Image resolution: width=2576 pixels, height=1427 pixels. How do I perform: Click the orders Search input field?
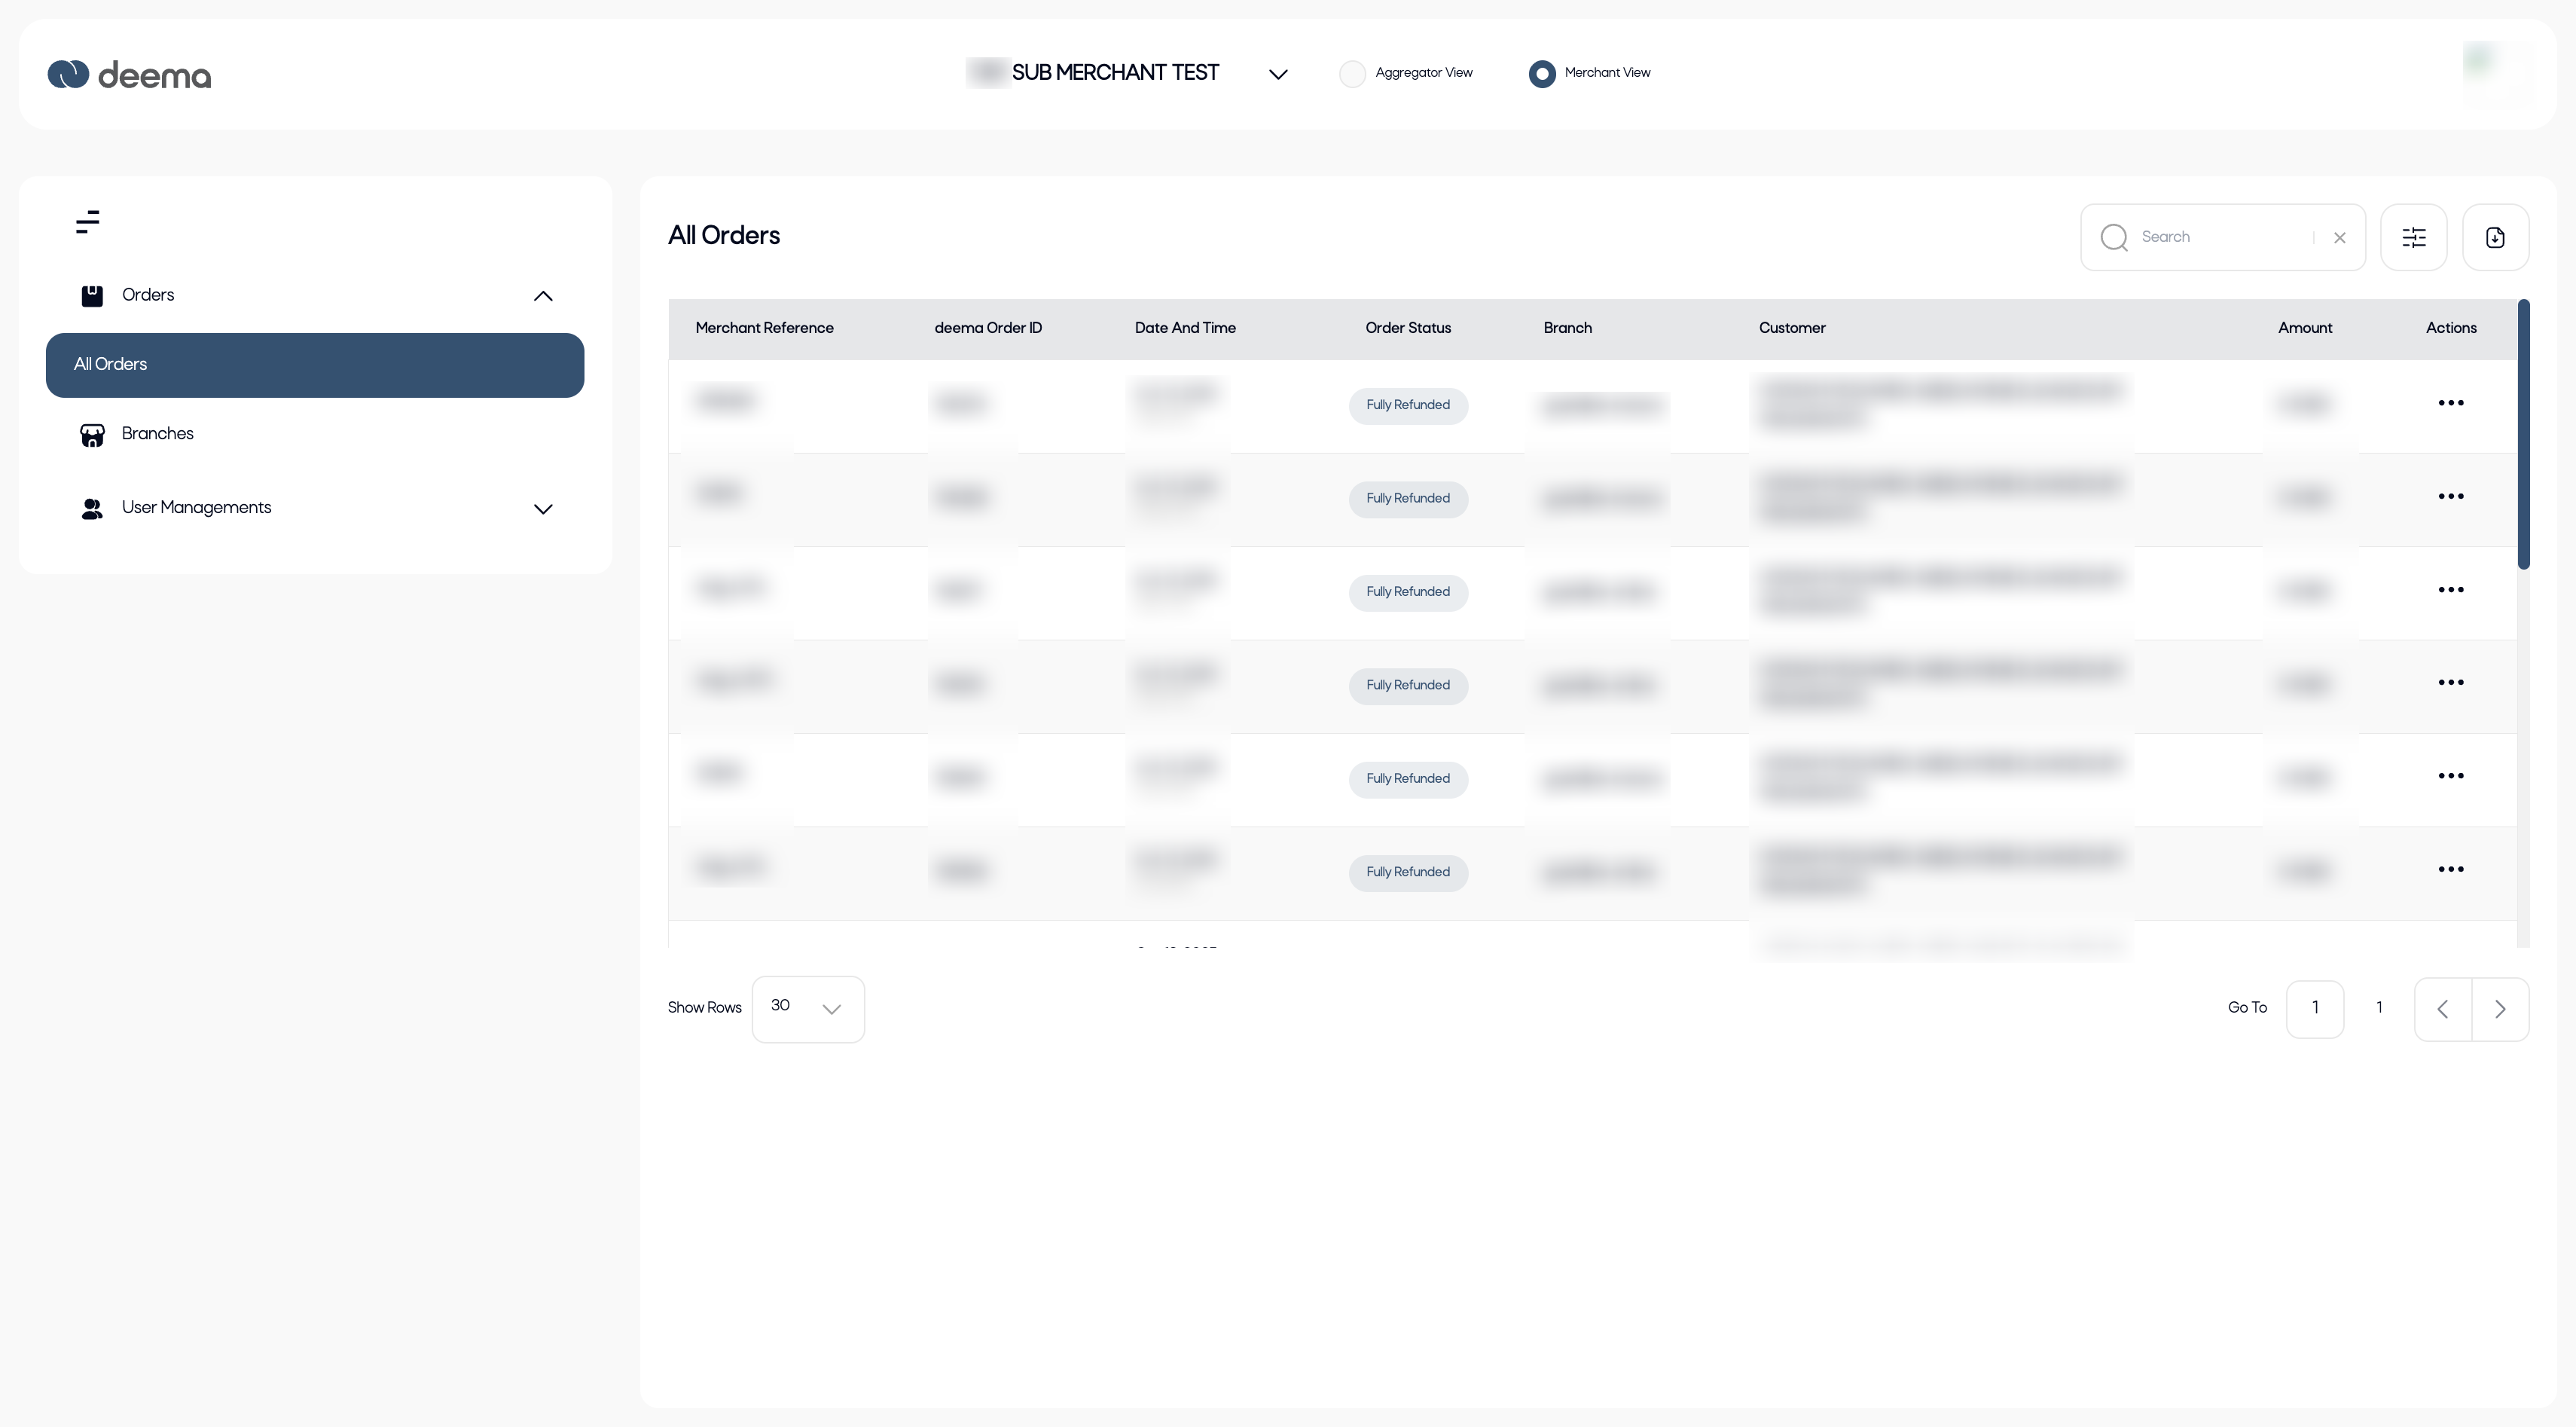tap(2220, 238)
